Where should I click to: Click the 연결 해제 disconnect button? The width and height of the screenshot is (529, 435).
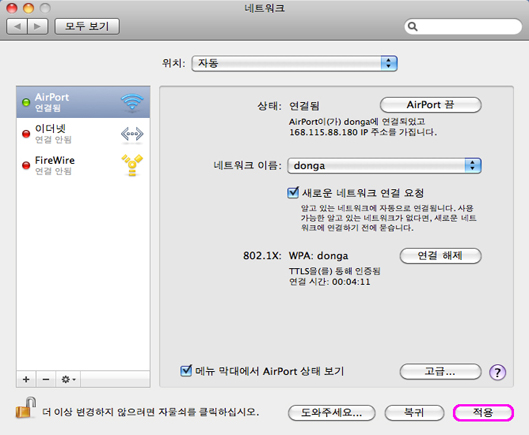(440, 256)
